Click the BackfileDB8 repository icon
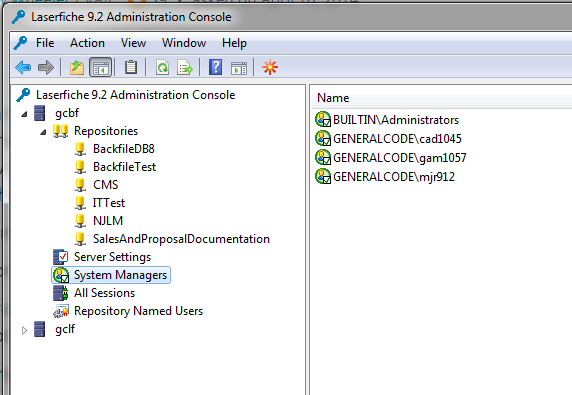 point(80,149)
